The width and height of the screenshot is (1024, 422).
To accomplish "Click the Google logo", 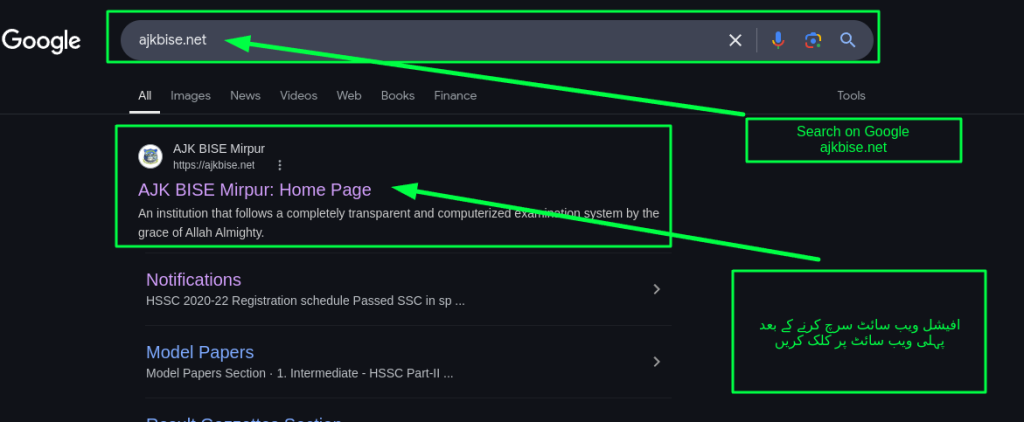I will (41, 41).
